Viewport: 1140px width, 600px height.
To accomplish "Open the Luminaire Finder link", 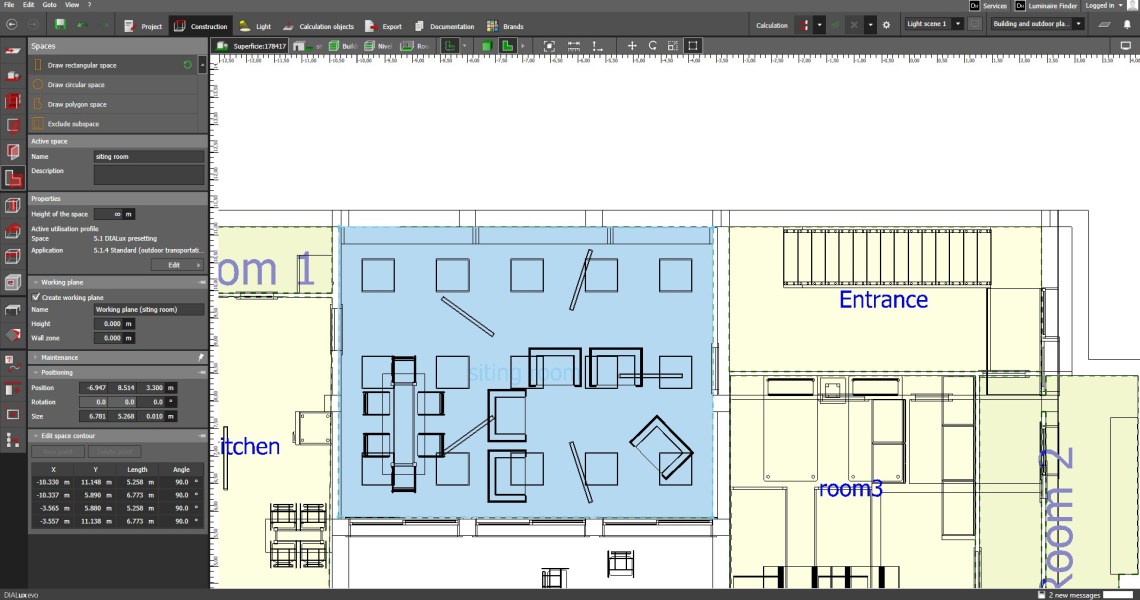I will tap(1044, 6).
